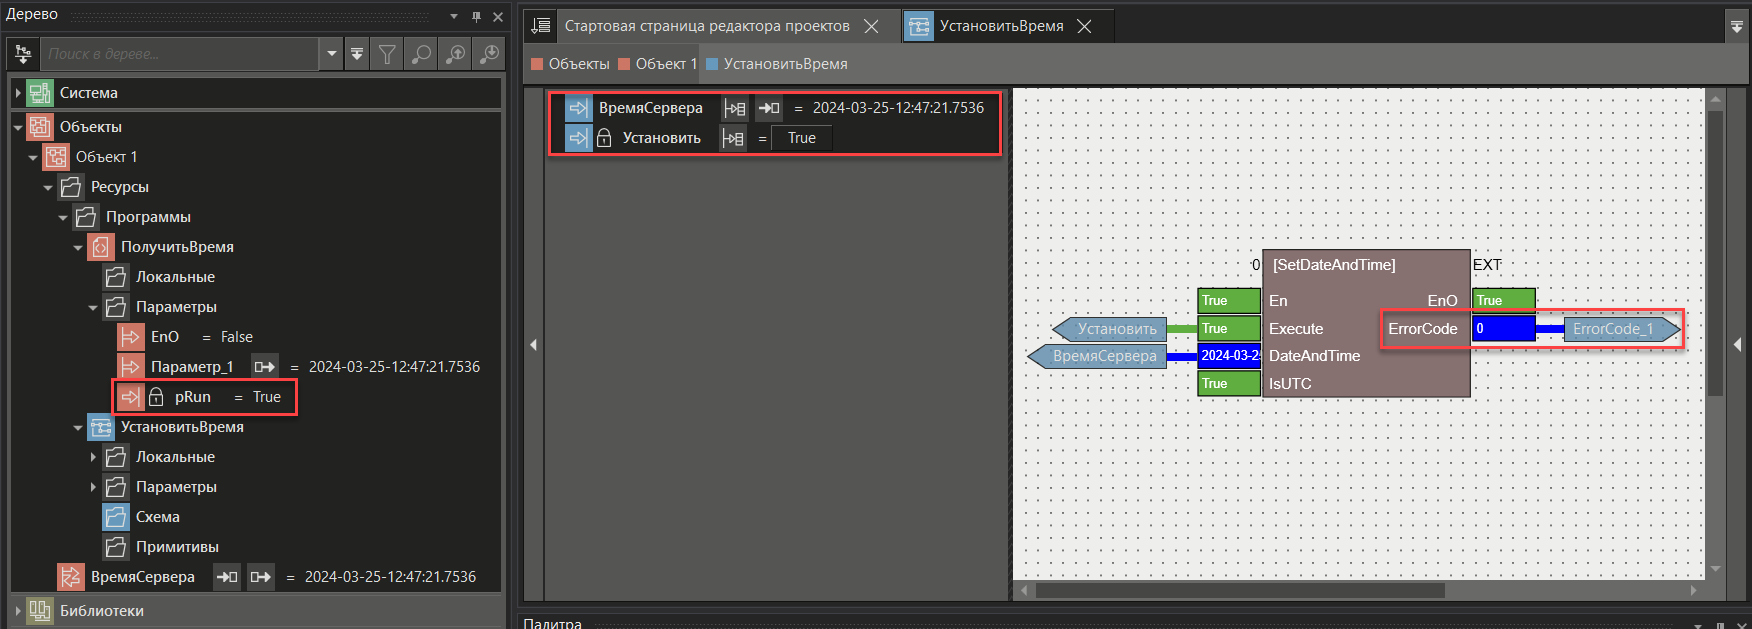
Task: Switch to Стартовая страница редактора проектов tab
Action: tap(706, 26)
